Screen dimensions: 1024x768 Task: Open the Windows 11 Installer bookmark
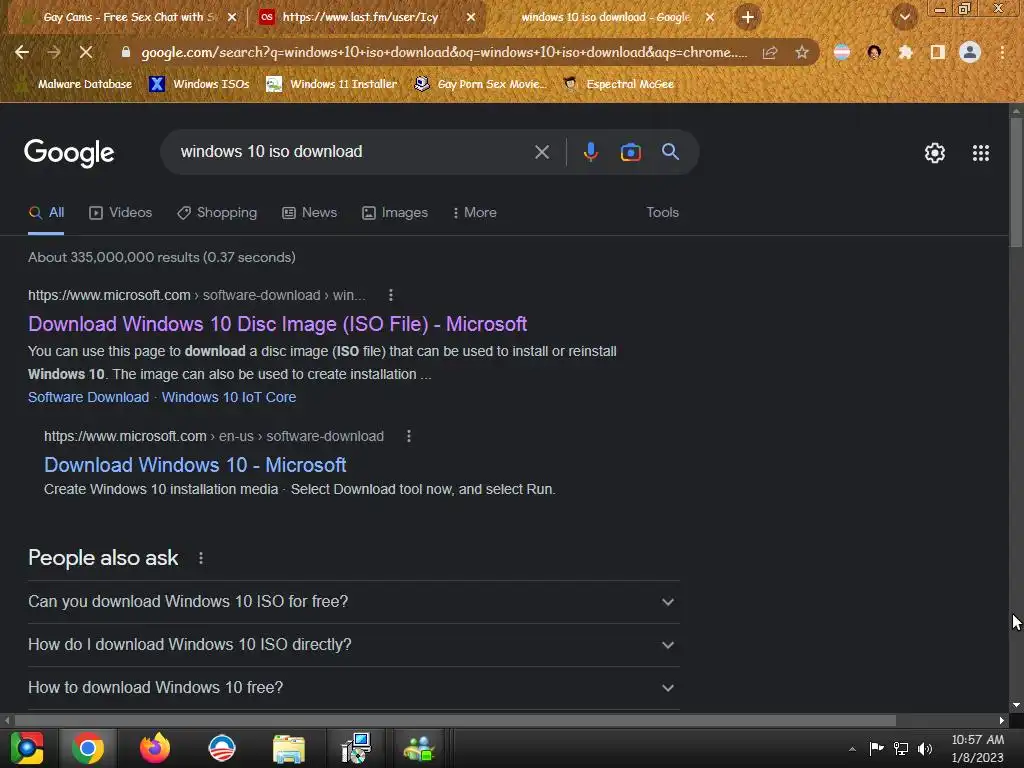332,84
